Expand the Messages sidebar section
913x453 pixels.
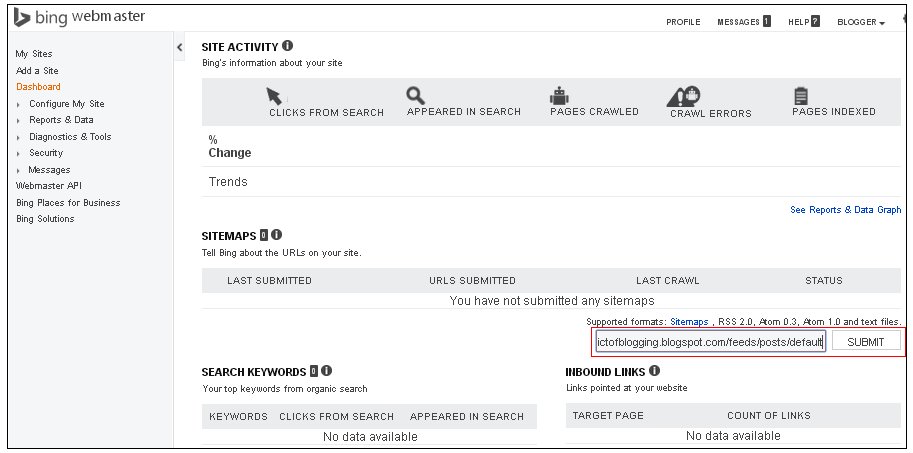(x=19, y=171)
